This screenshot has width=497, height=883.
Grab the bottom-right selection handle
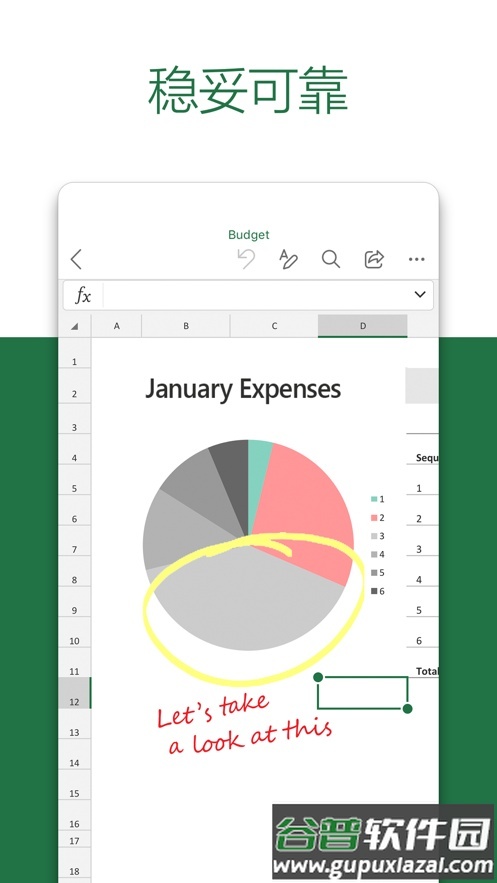(408, 708)
